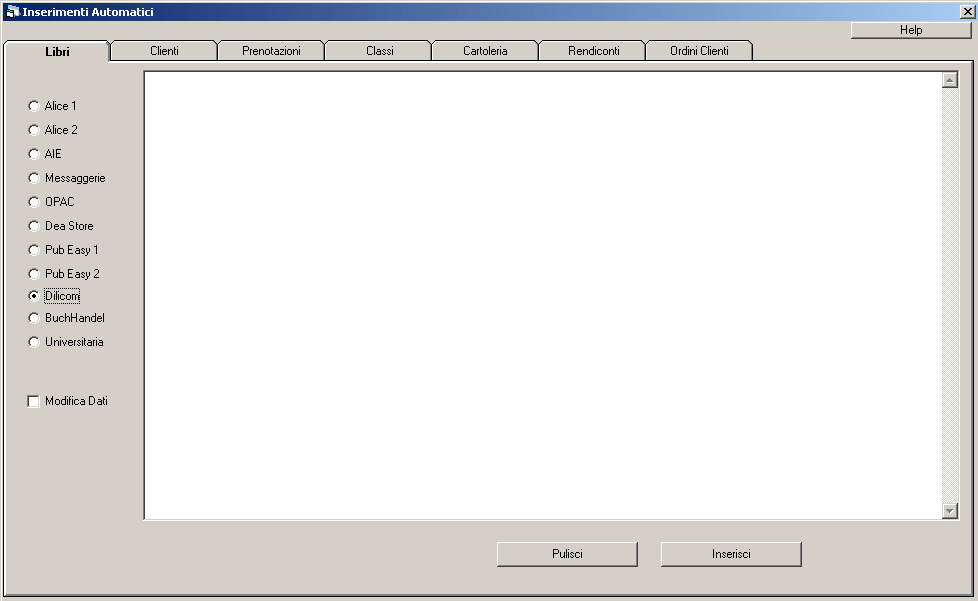Switch to Ordini Clienti tab
The width and height of the screenshot is (978, 601).
699,51
